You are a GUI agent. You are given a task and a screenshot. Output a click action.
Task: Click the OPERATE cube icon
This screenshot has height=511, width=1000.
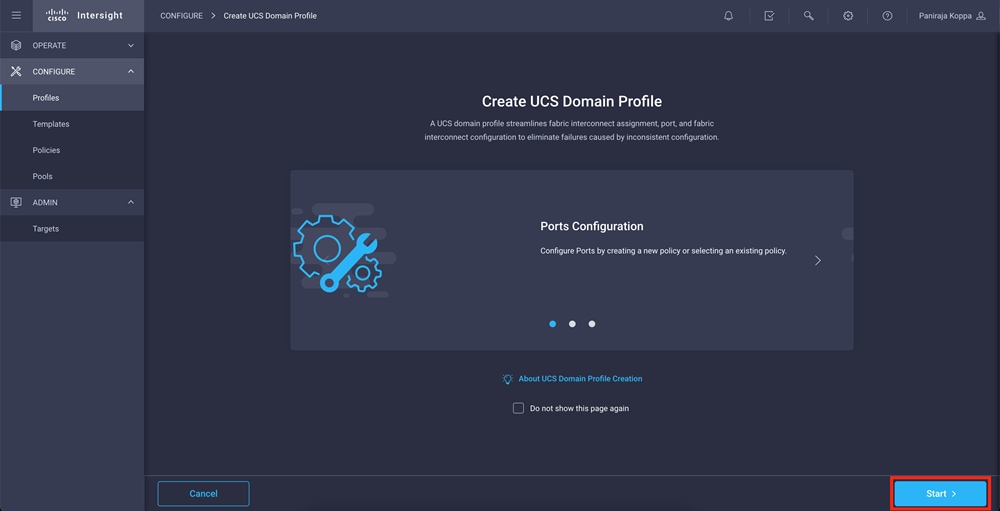click(x=16, y=45)
